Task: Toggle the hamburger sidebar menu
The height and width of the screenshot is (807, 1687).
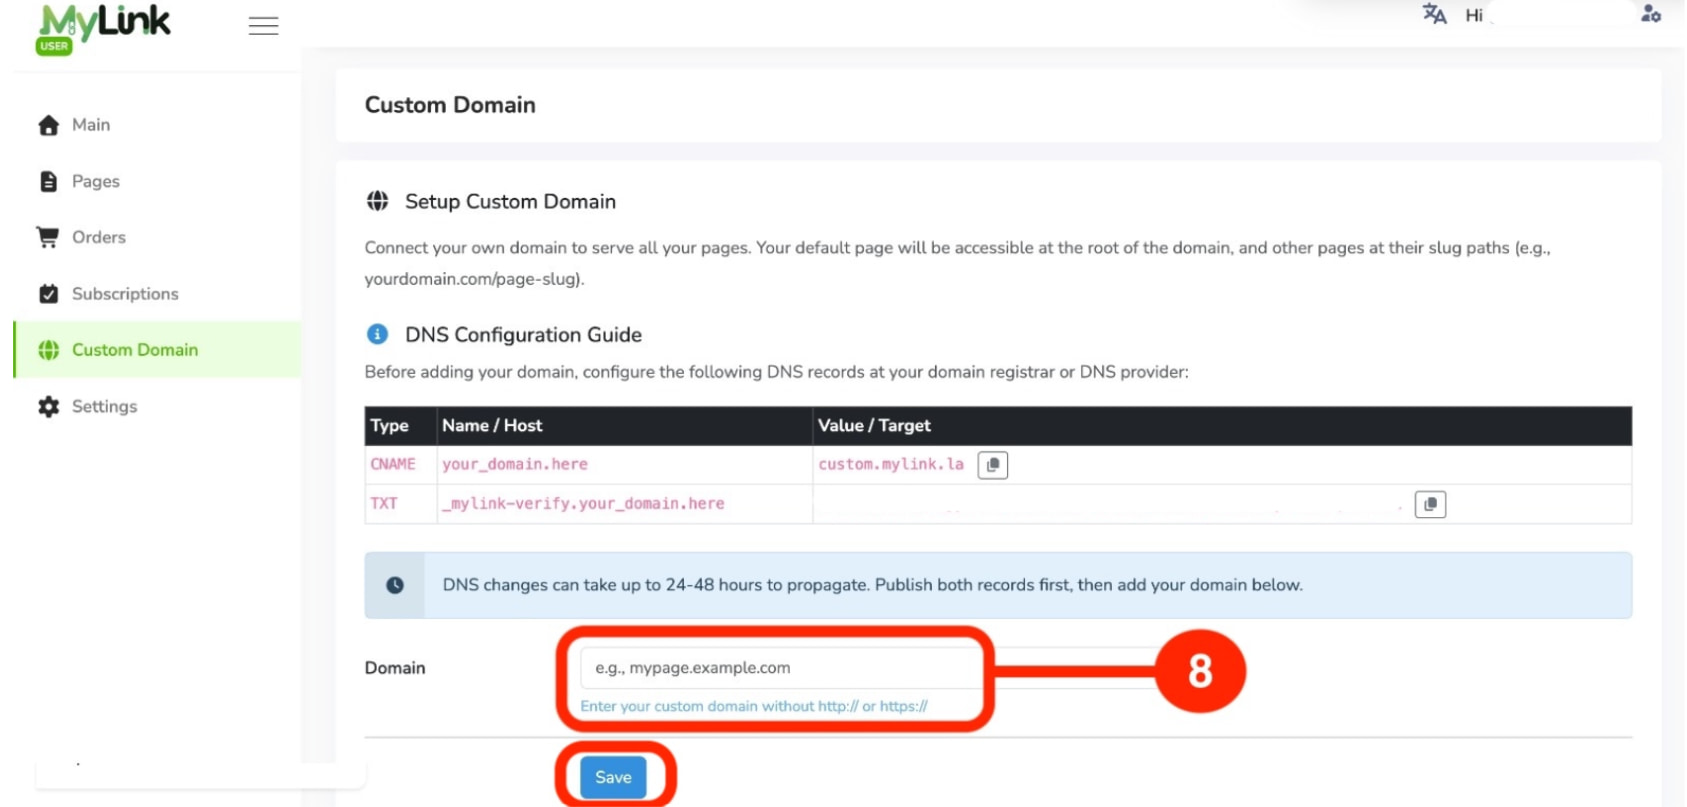Action: (x=264, y=26)
